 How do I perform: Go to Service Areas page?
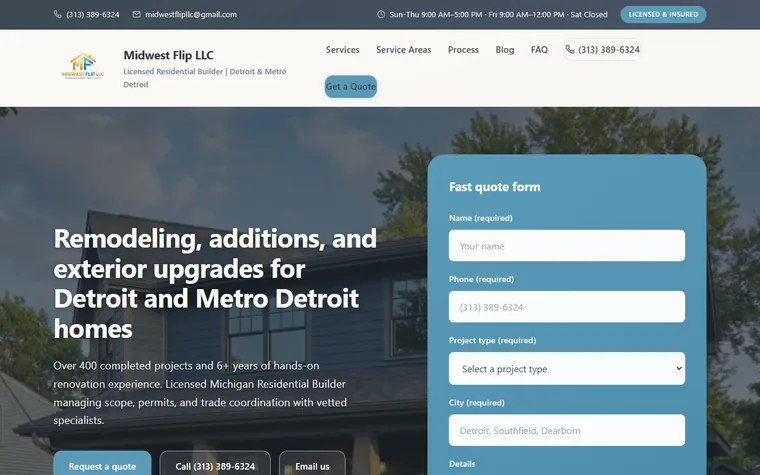(404, 49)
